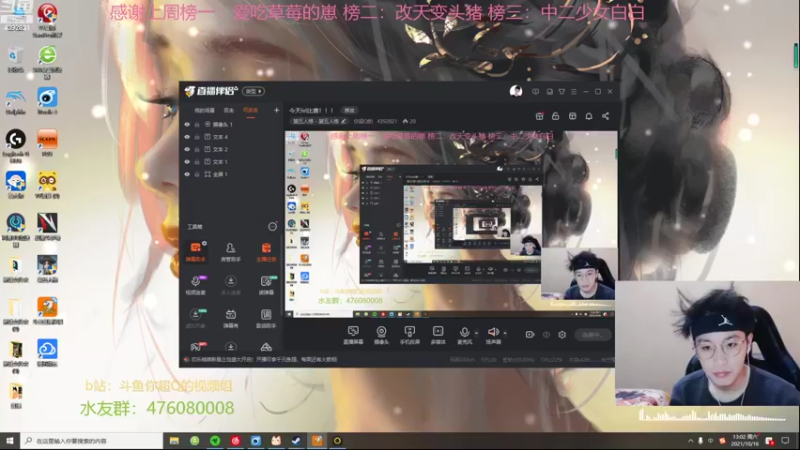Add a new scene with plus button

coord(277,110)
